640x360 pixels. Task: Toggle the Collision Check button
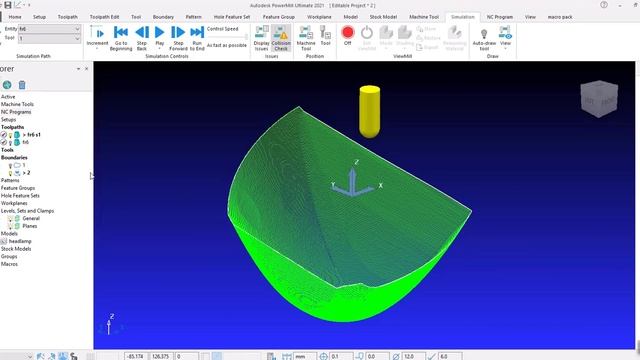pyautogui.click(x=281, y=38)
